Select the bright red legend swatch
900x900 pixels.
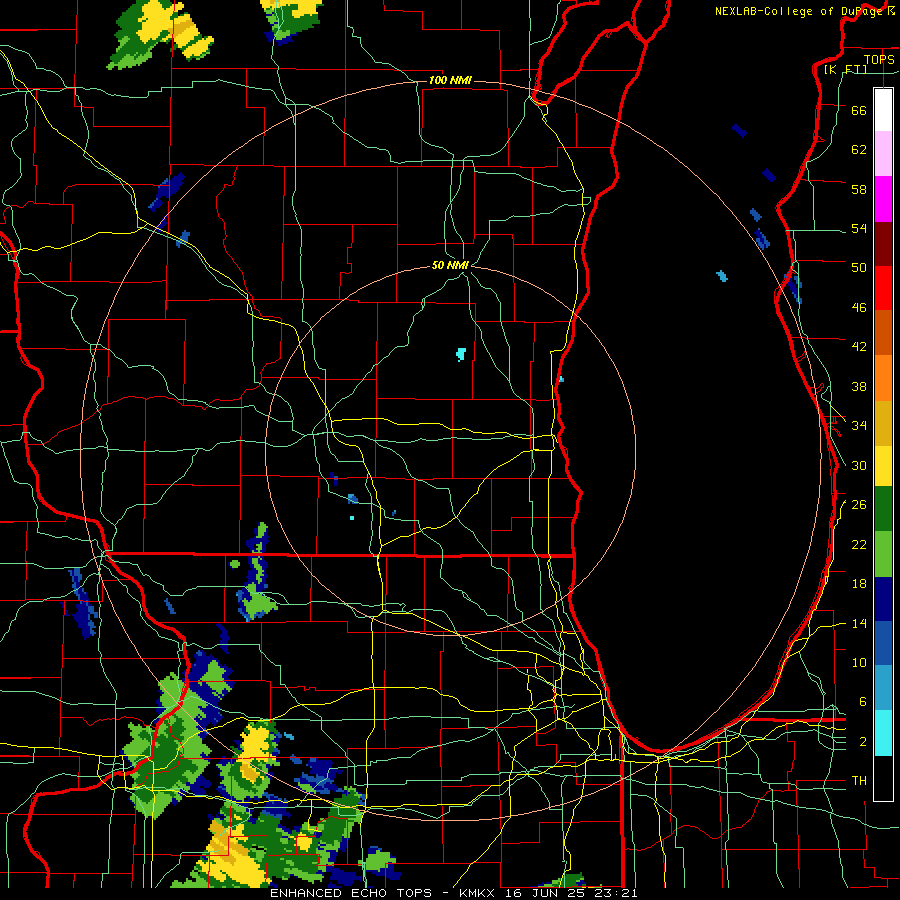(x=883, y=288)
